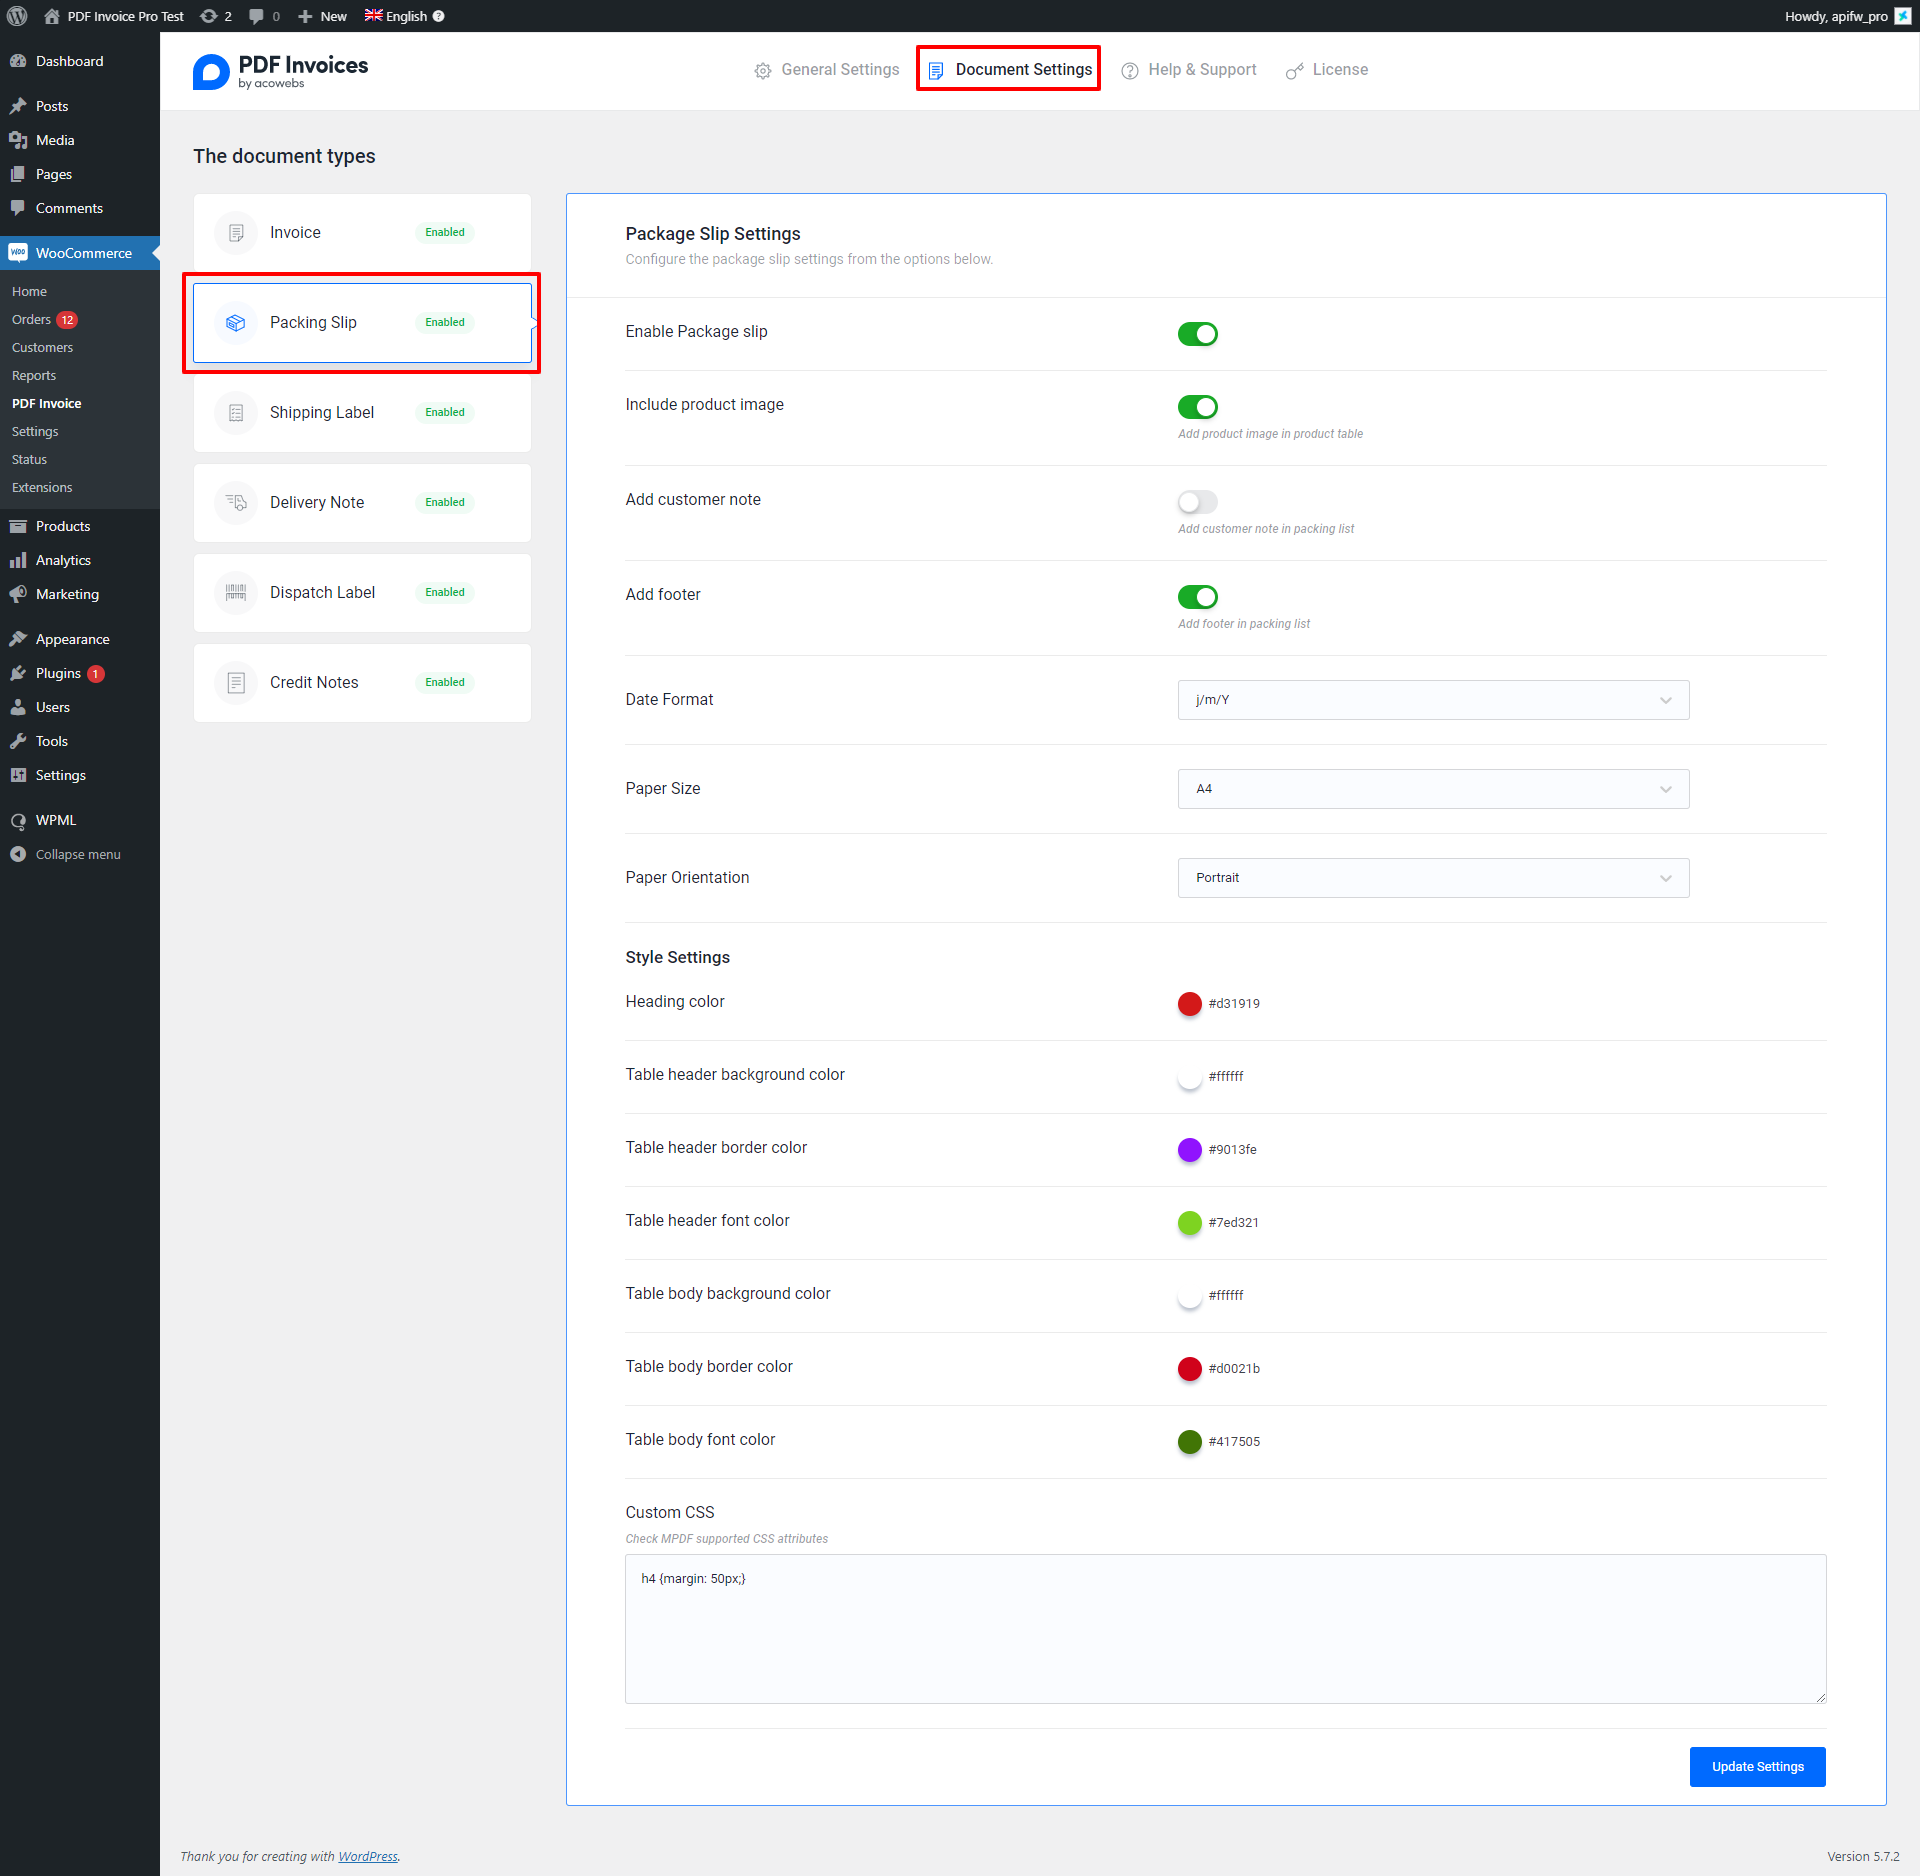The width and height of the screenshot is (1920, 1876).
Task: Open WooCommerce Reports submenu
Action: pyautogui.click(x=34, y=376)
